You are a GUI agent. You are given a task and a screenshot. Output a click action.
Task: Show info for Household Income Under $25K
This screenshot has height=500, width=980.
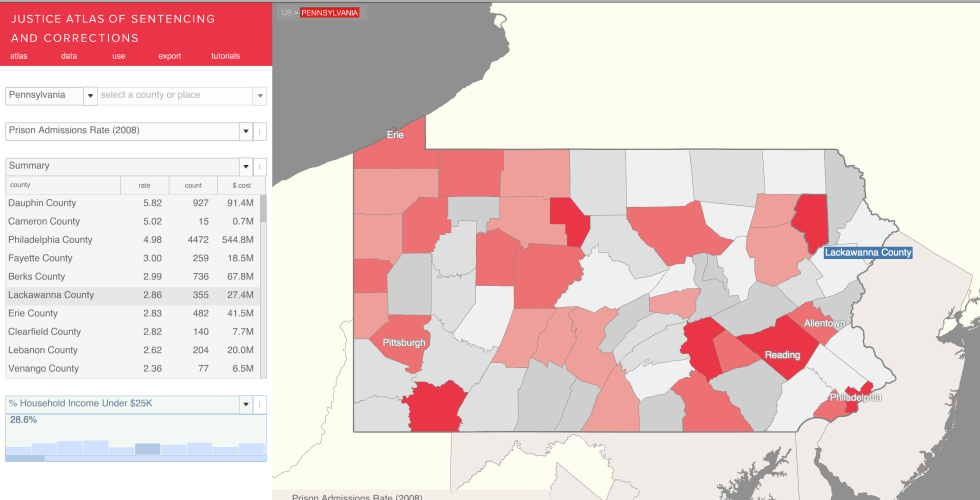260,404
